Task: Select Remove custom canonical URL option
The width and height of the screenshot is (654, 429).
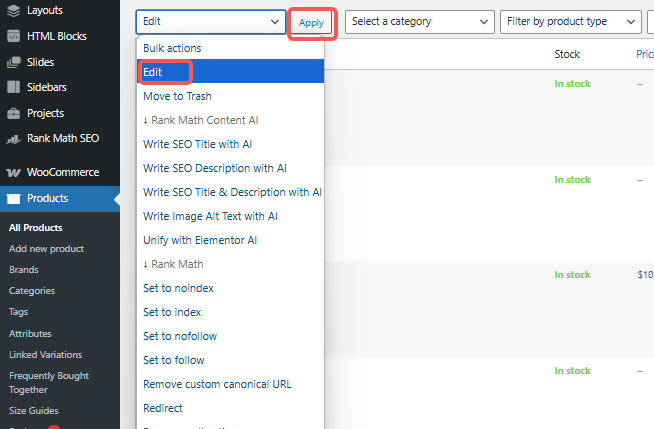Action: pyautogui.click(x=217, y=384)
